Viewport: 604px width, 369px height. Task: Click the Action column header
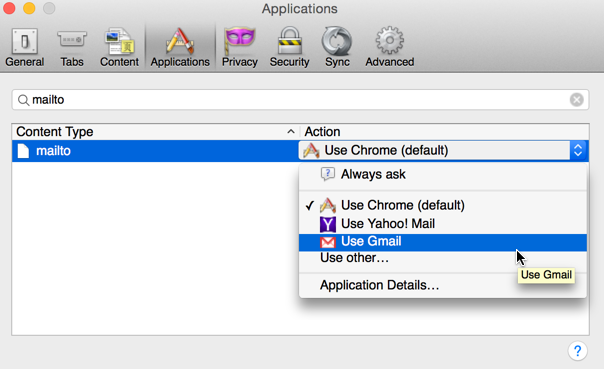pos(445,132)
